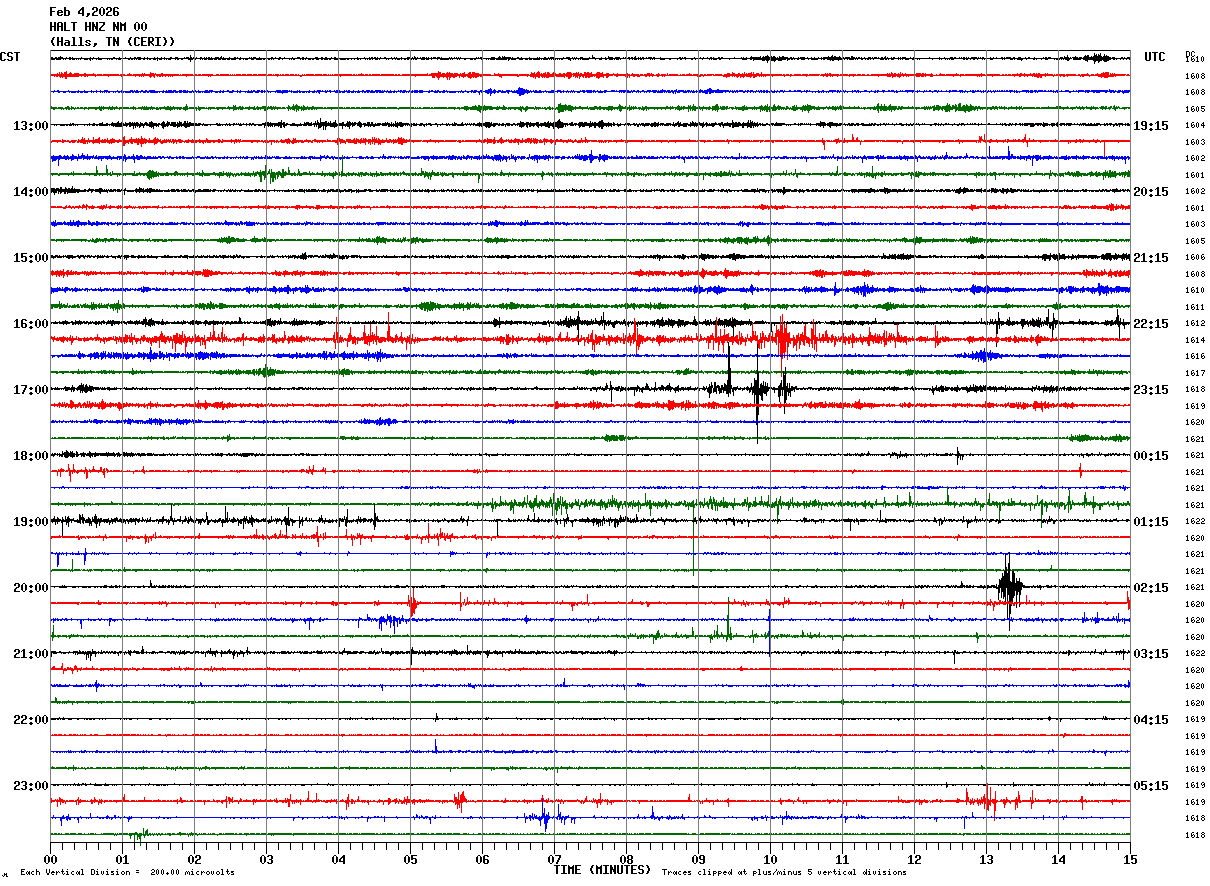Select the station code 'HALT HNZ NM 00'
1210x886 pixels.
98,27
